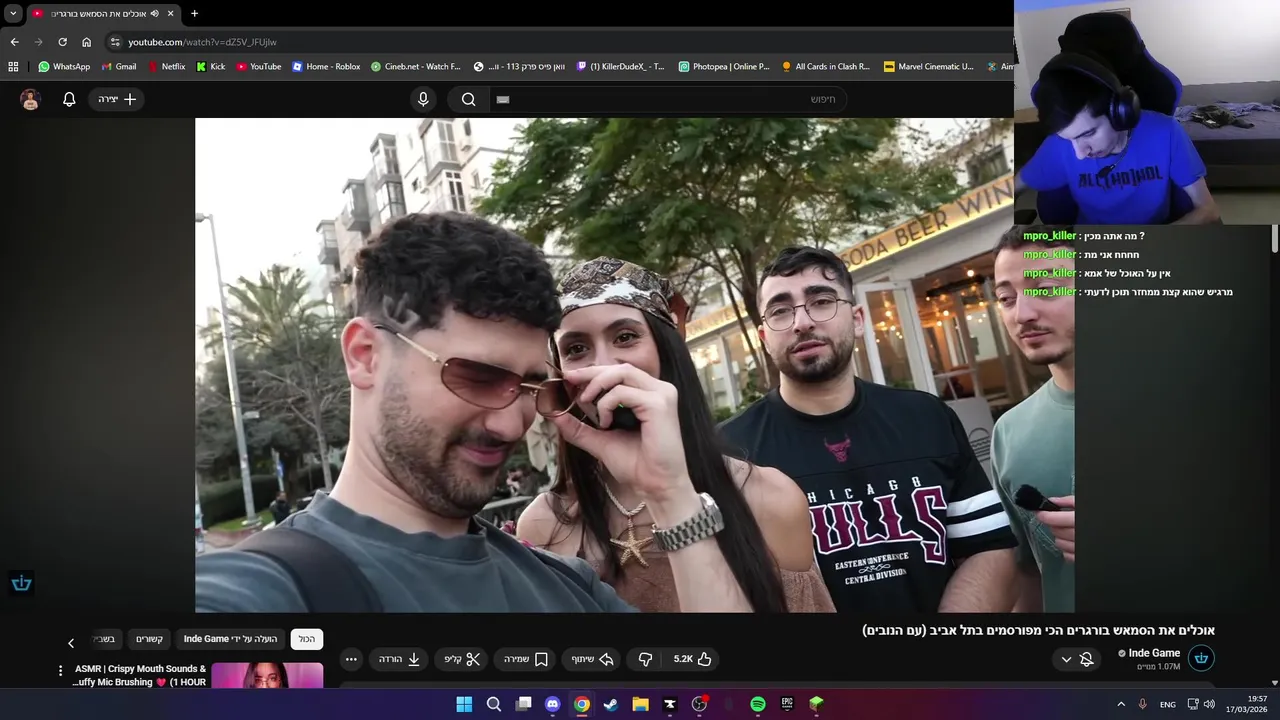
Task: Select the 'Inde Game' uploads chip
Action: (x=230, y=639)
